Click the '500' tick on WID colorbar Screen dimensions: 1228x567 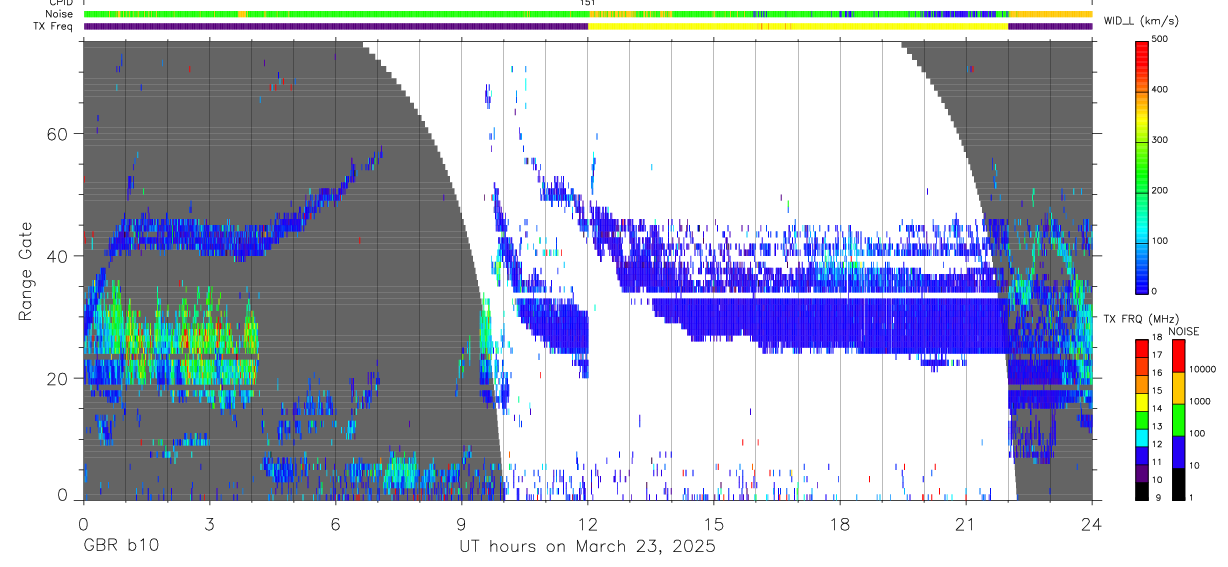1160,39
